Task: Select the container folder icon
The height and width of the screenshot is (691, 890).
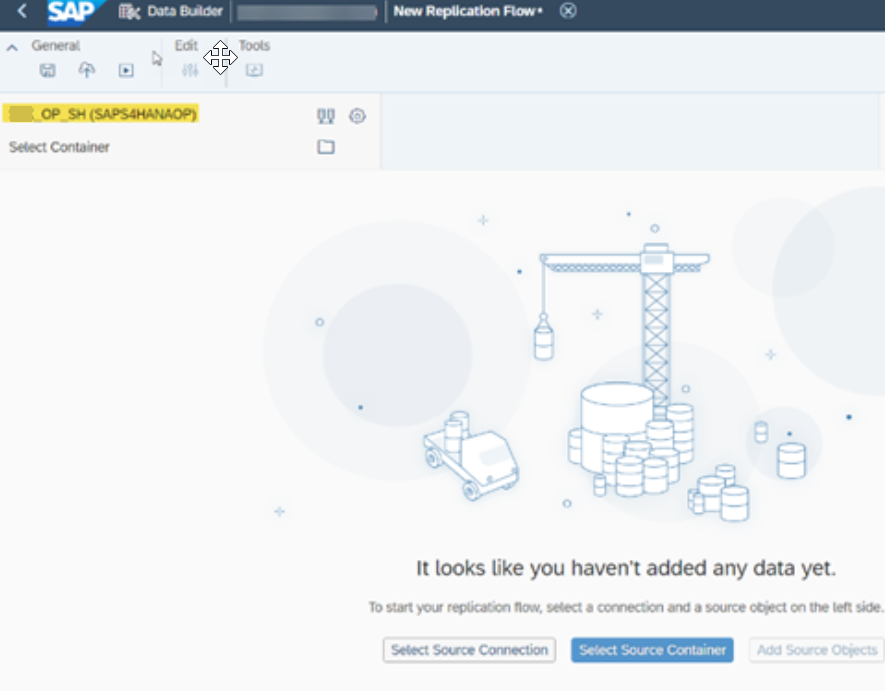Action: click(x=324, y=146)
